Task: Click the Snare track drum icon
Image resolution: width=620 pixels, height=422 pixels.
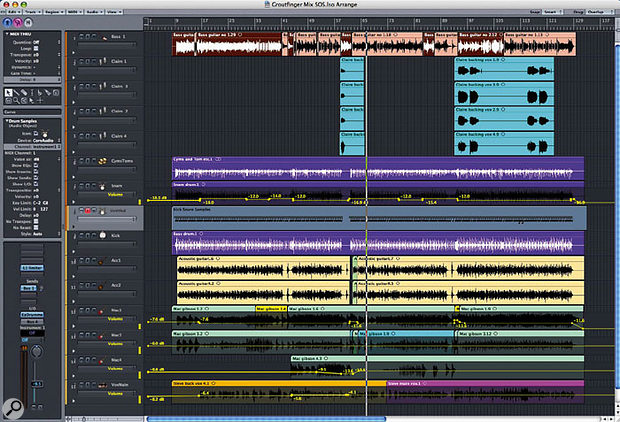Action: (x=103, y=186)
